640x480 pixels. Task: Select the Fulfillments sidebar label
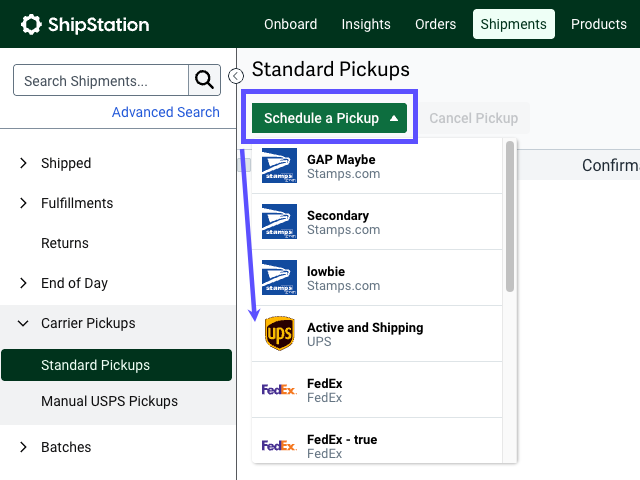77,203
